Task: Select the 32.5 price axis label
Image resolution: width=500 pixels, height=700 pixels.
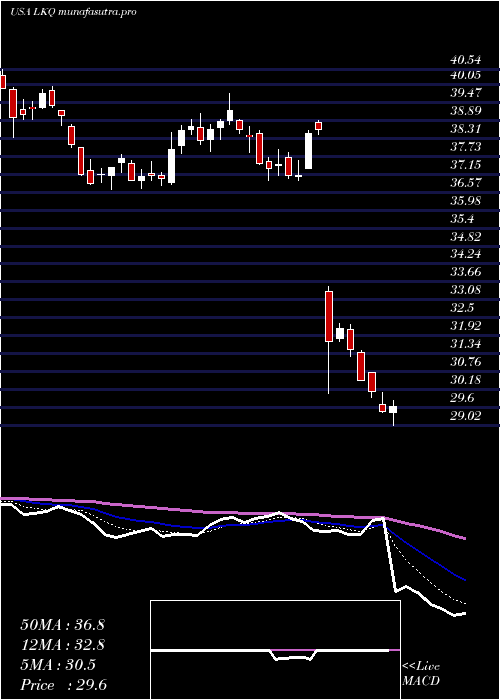Action: coord(462,308)
